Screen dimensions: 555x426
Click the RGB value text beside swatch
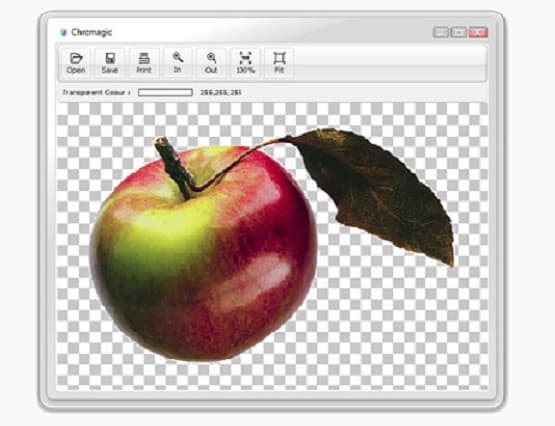(221, 92)
